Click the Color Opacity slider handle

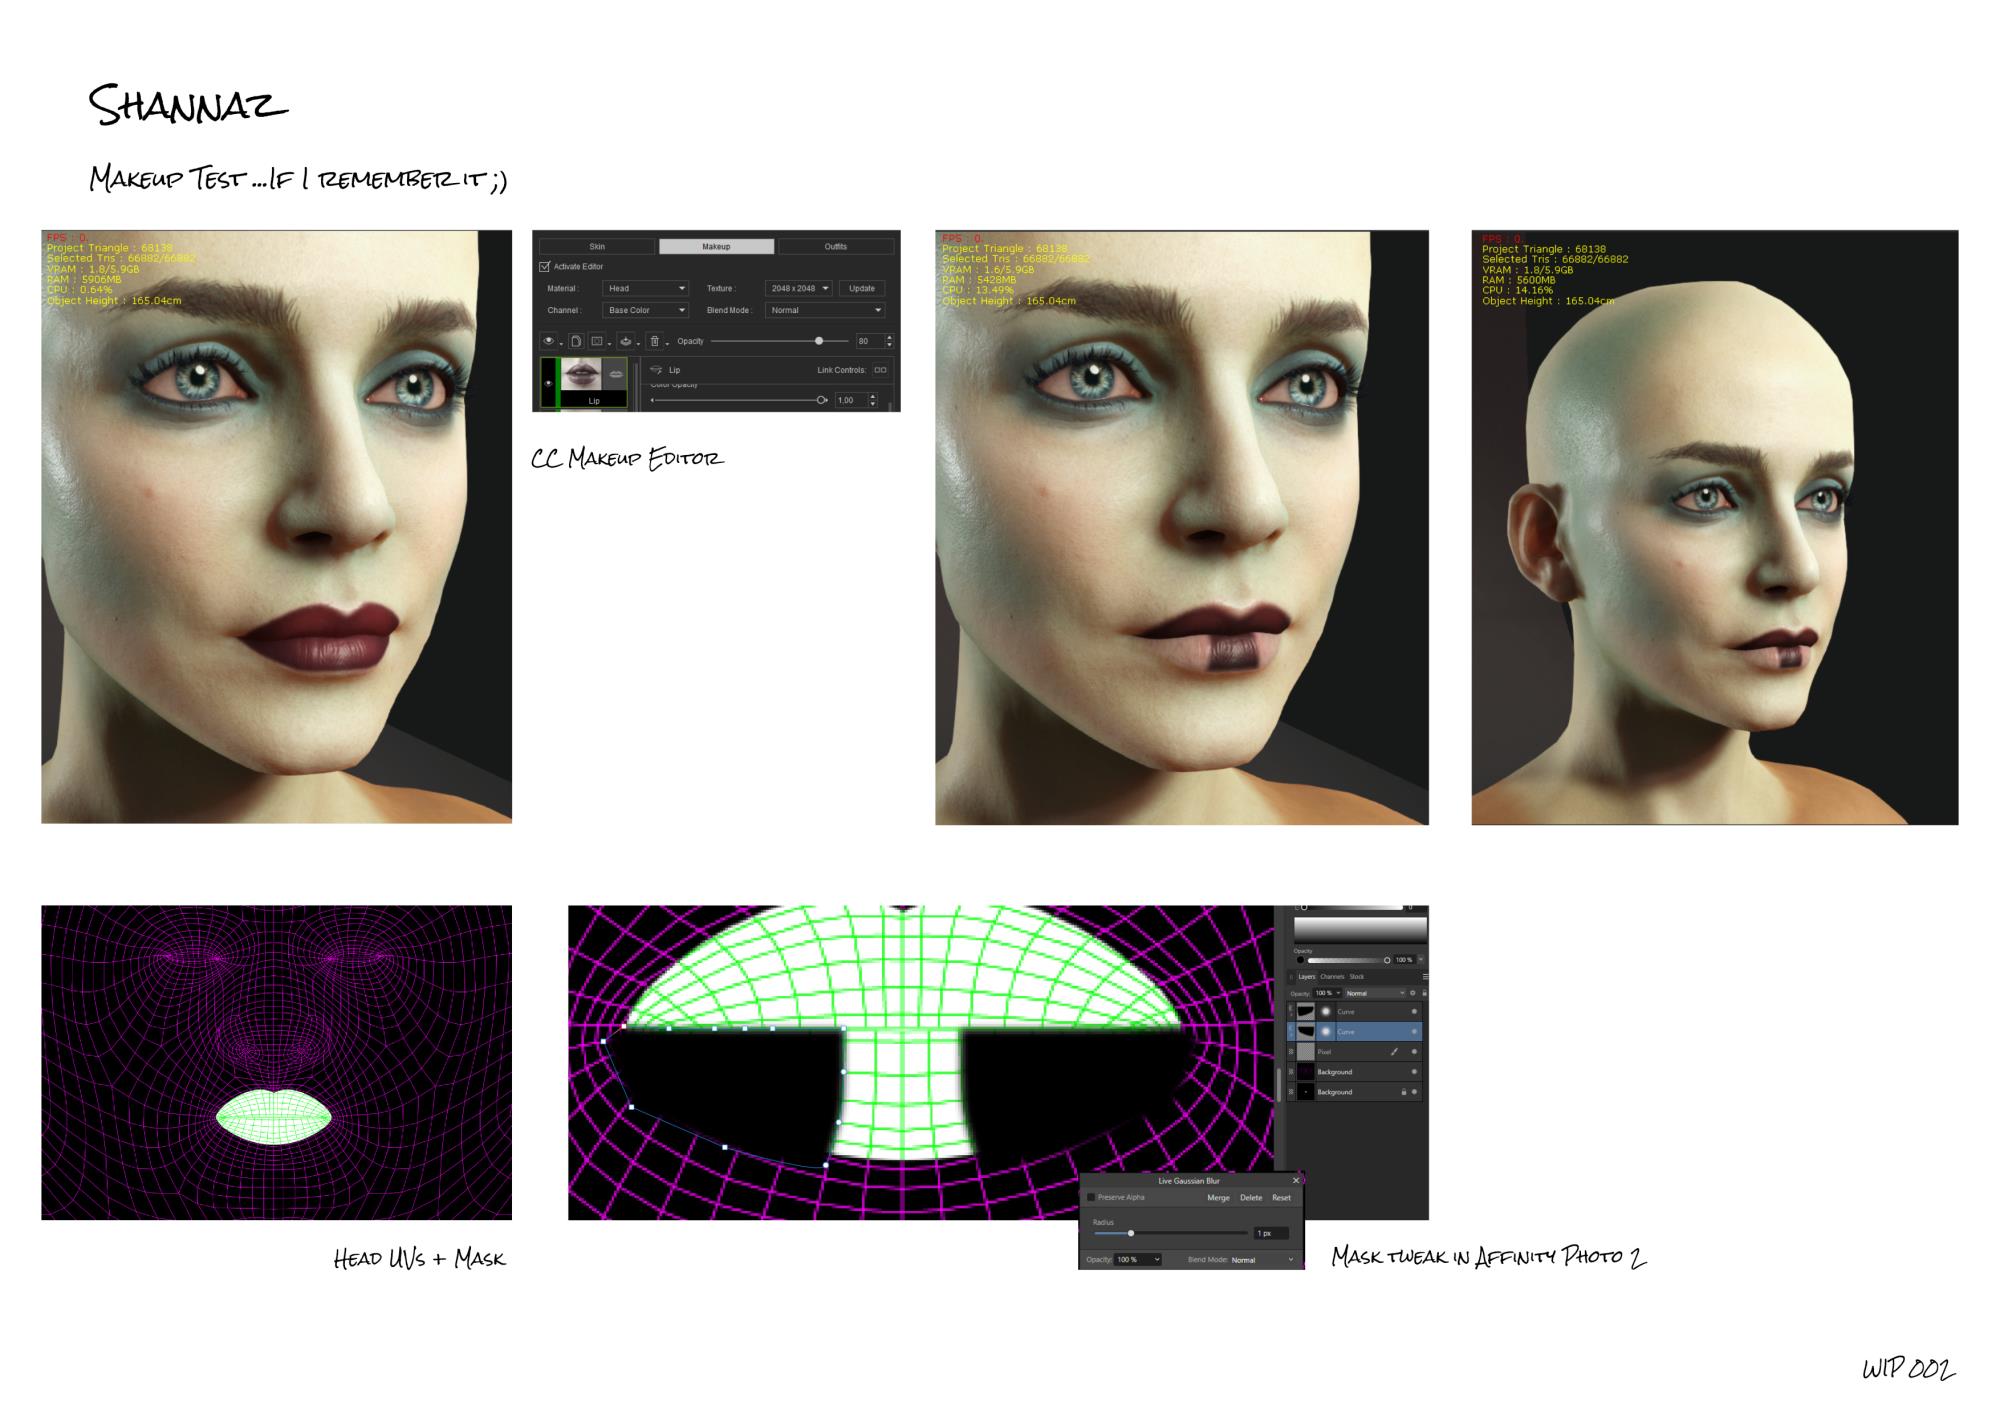click(821, 400)
